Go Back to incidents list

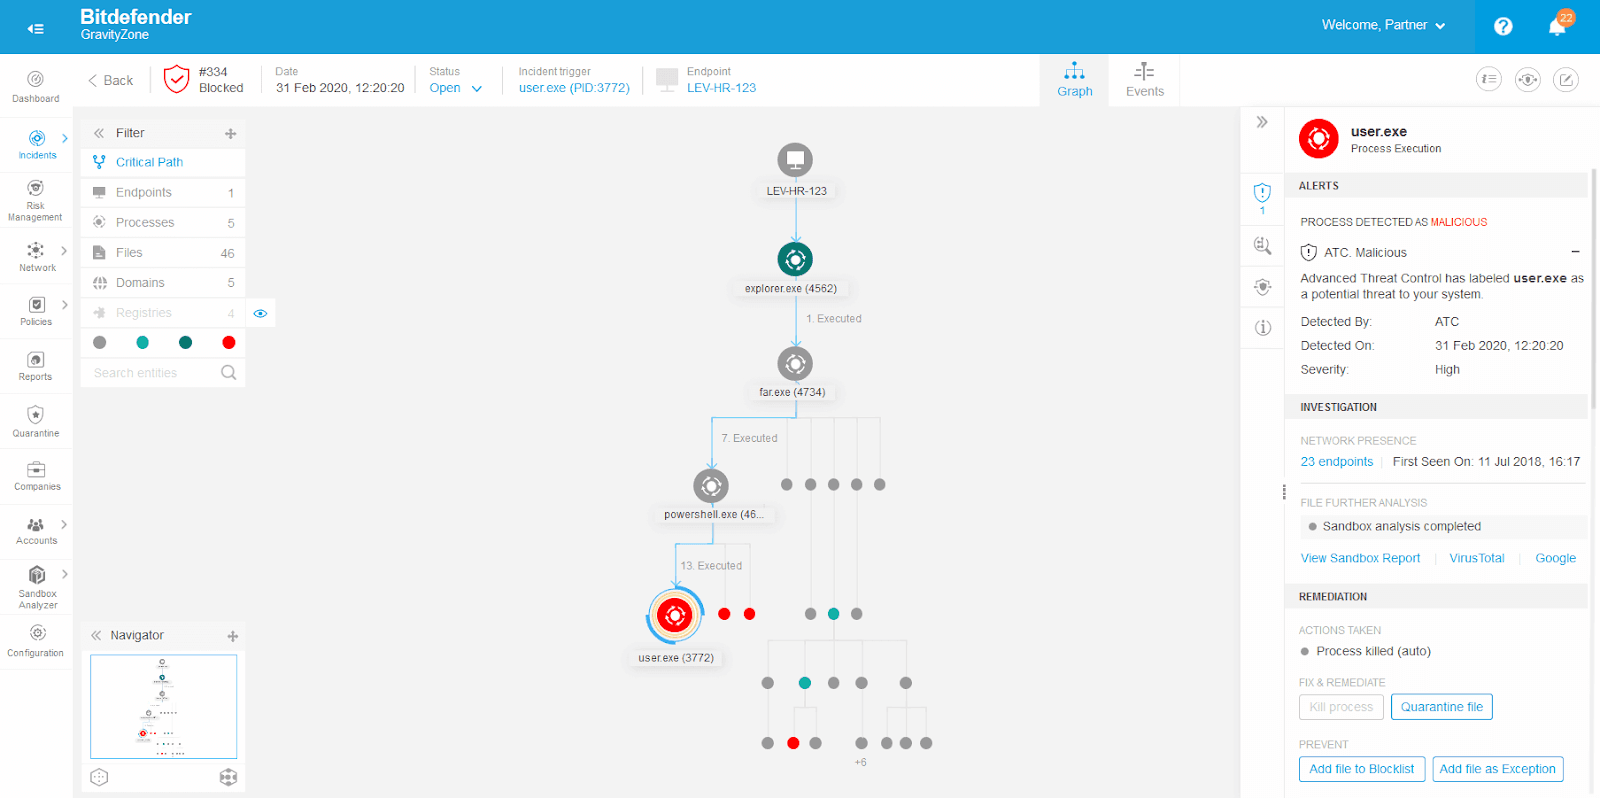111,80
